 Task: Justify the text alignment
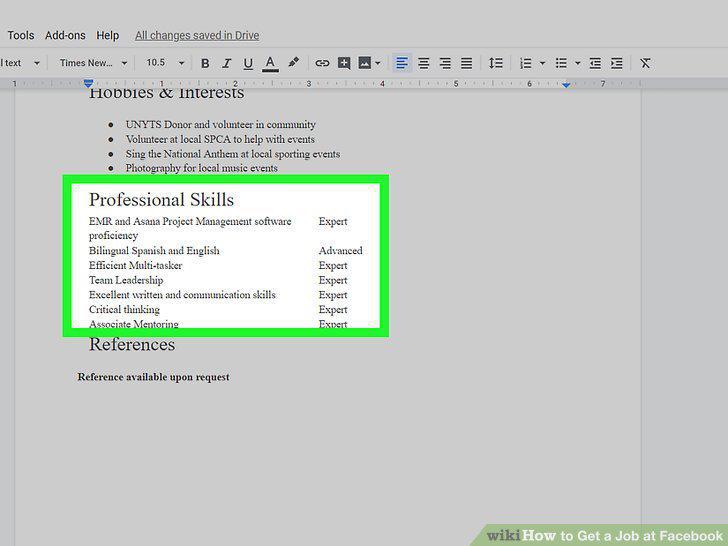467,63
